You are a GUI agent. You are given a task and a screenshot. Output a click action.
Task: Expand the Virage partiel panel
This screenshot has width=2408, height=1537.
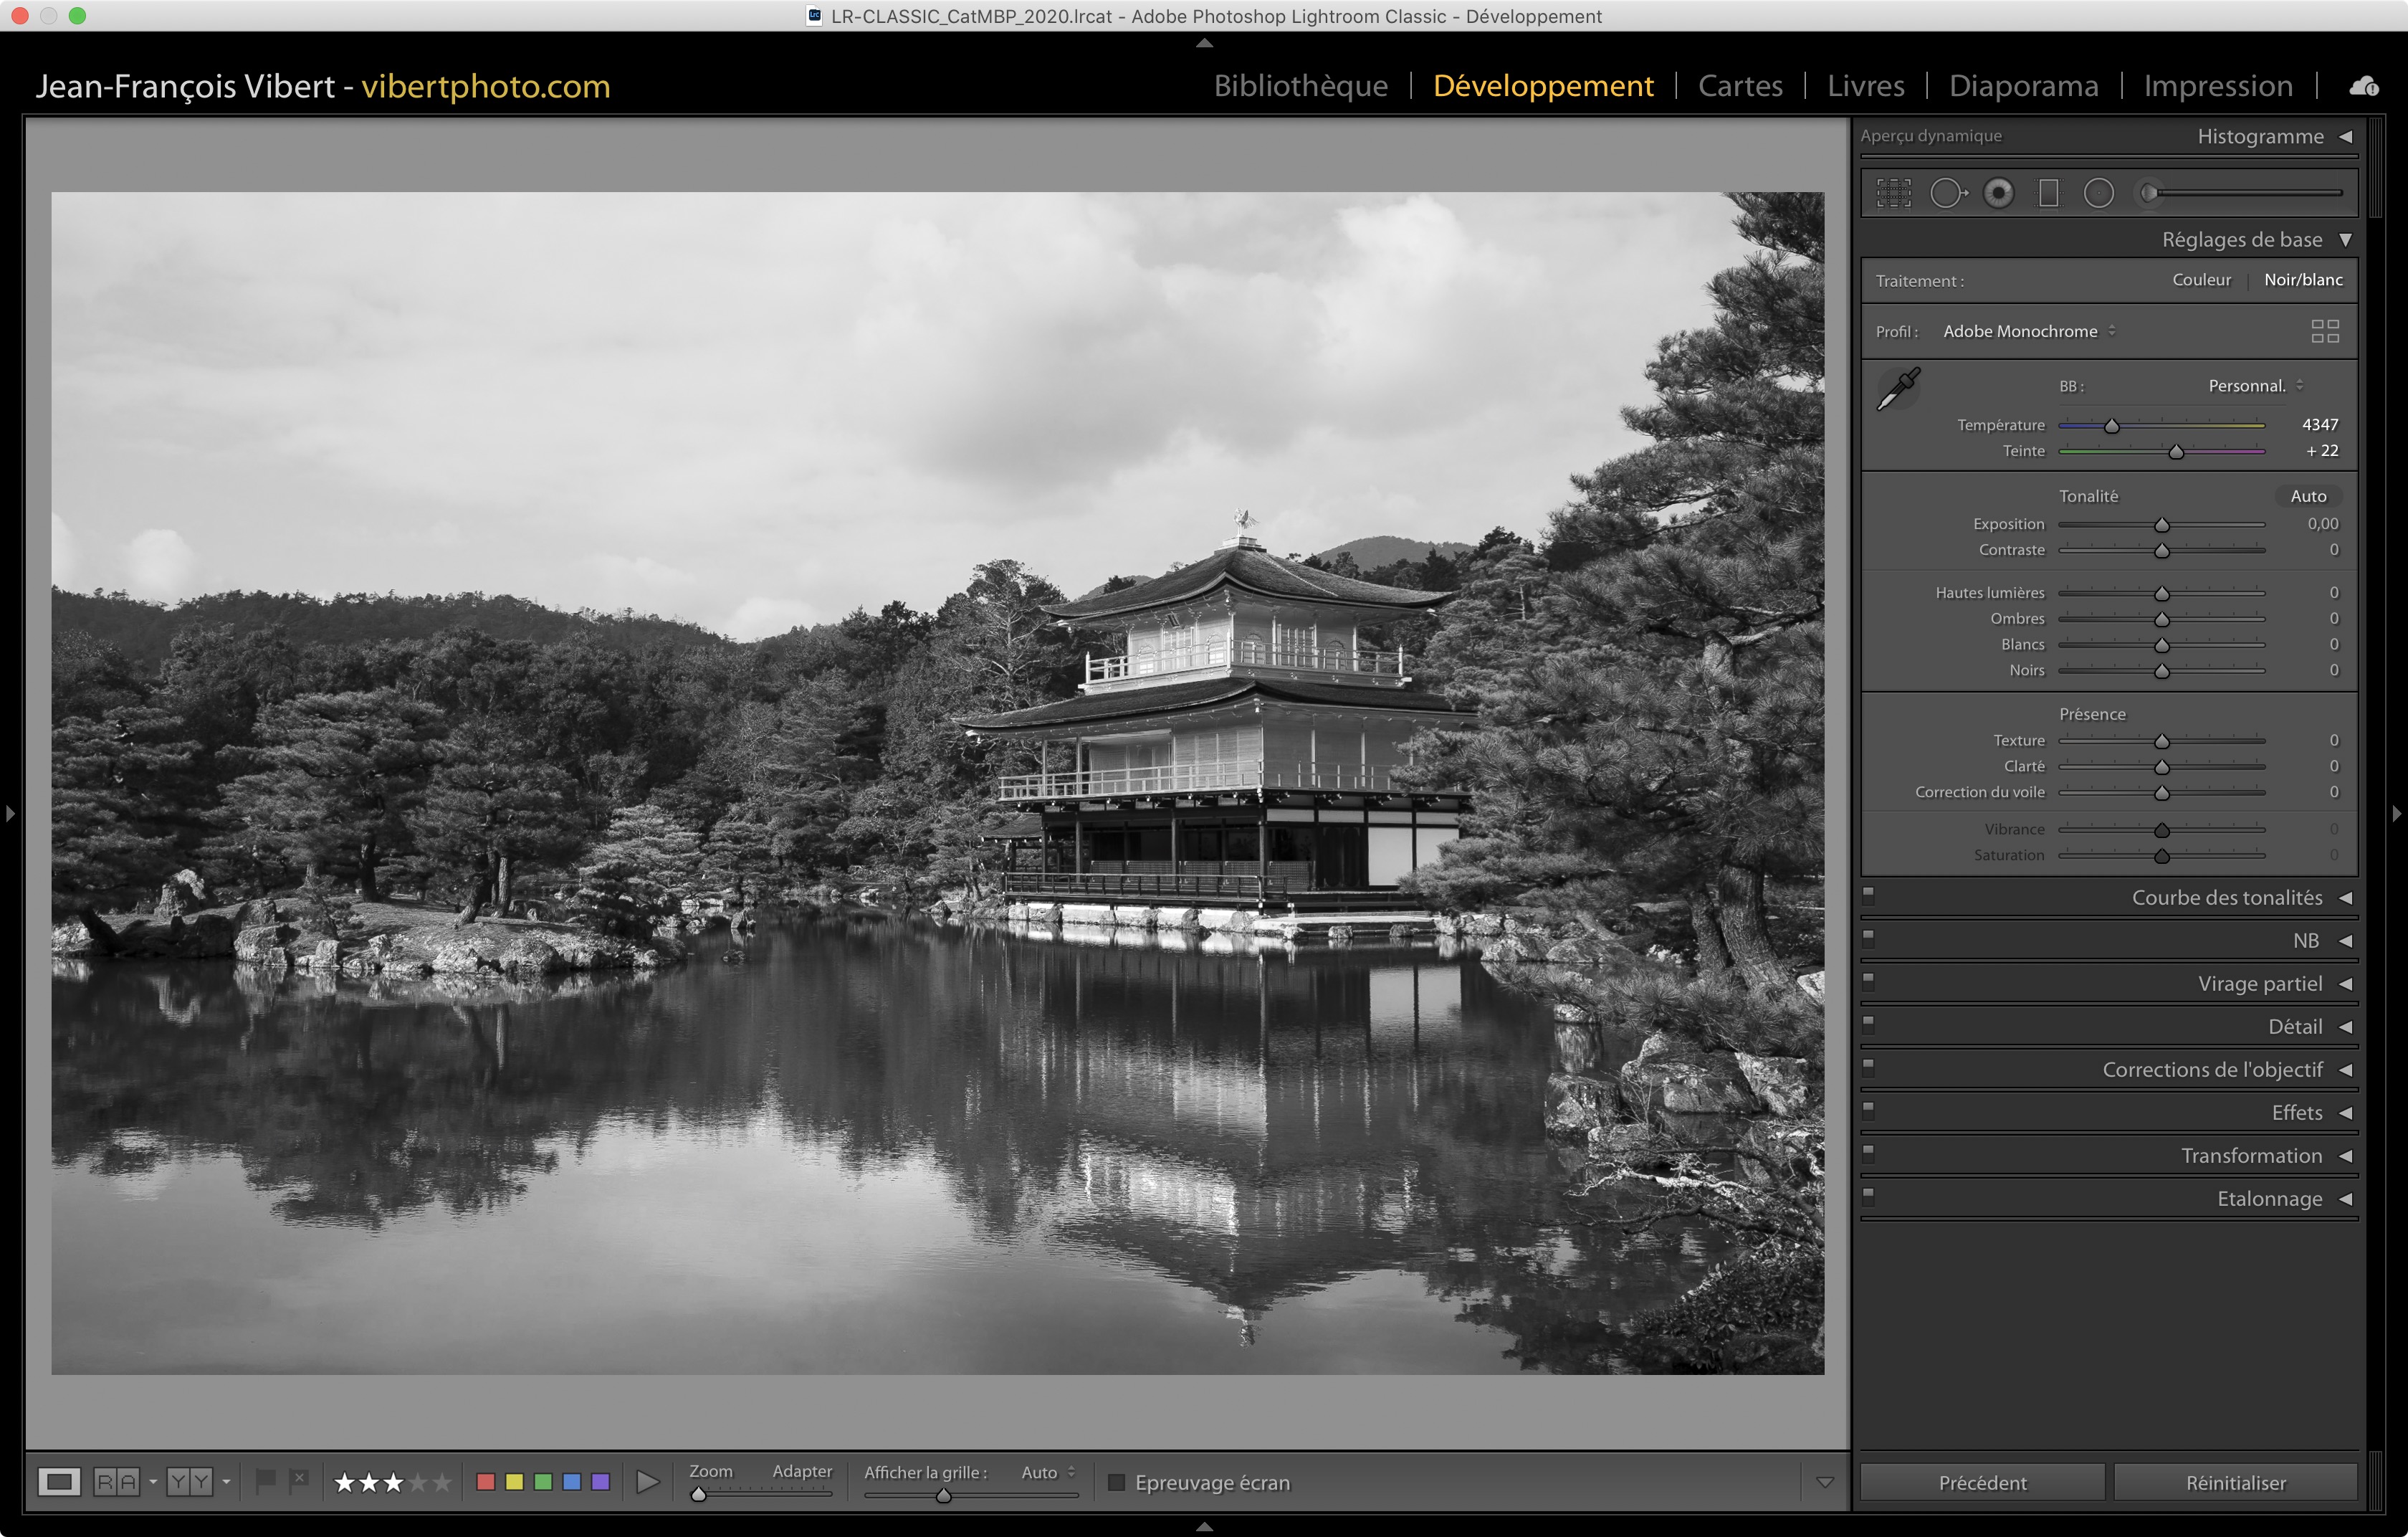pyautogui.click(x=2258, y=983)
